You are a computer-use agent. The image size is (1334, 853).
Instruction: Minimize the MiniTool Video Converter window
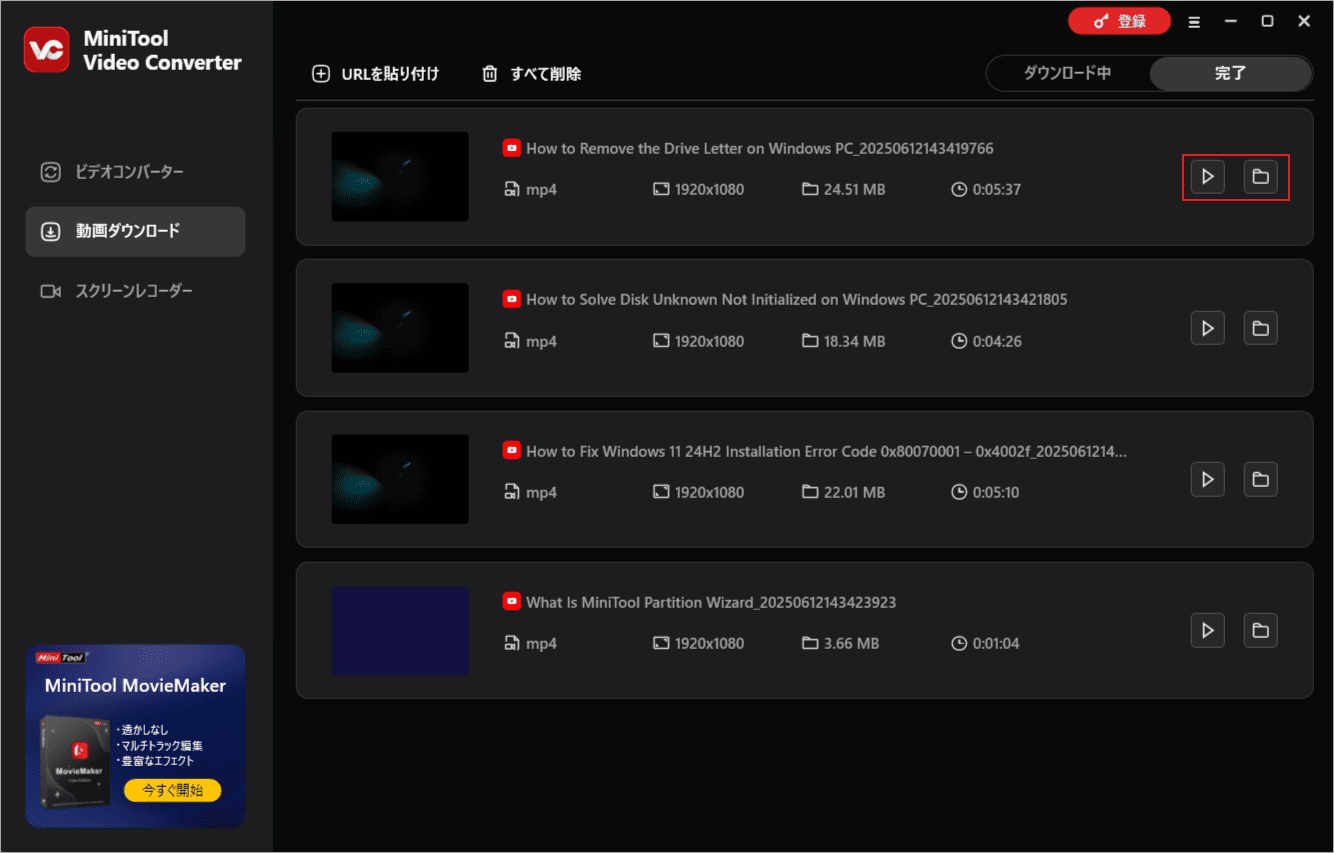(x=1231, y=21)
